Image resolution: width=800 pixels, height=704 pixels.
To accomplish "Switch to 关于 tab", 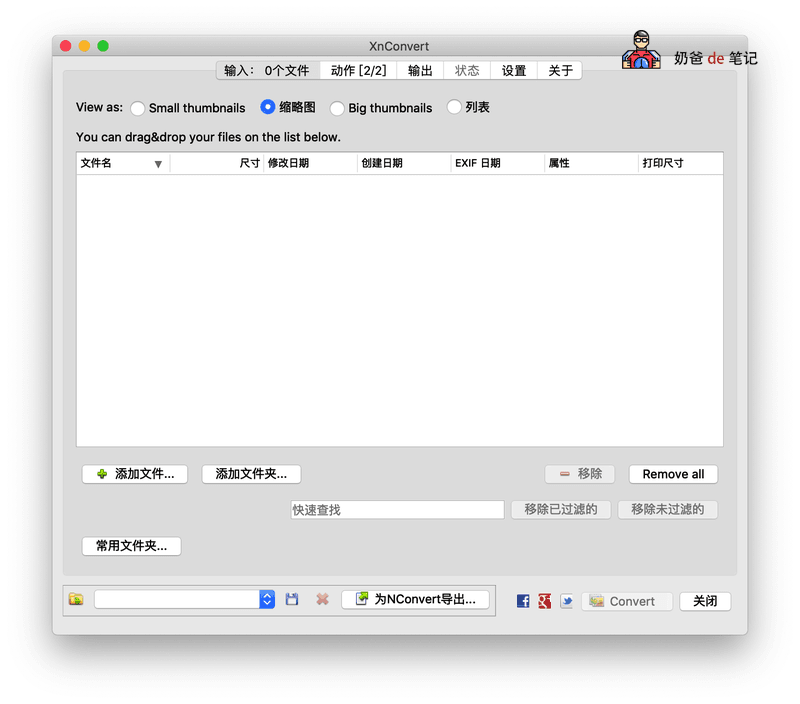I will [560, 70].
